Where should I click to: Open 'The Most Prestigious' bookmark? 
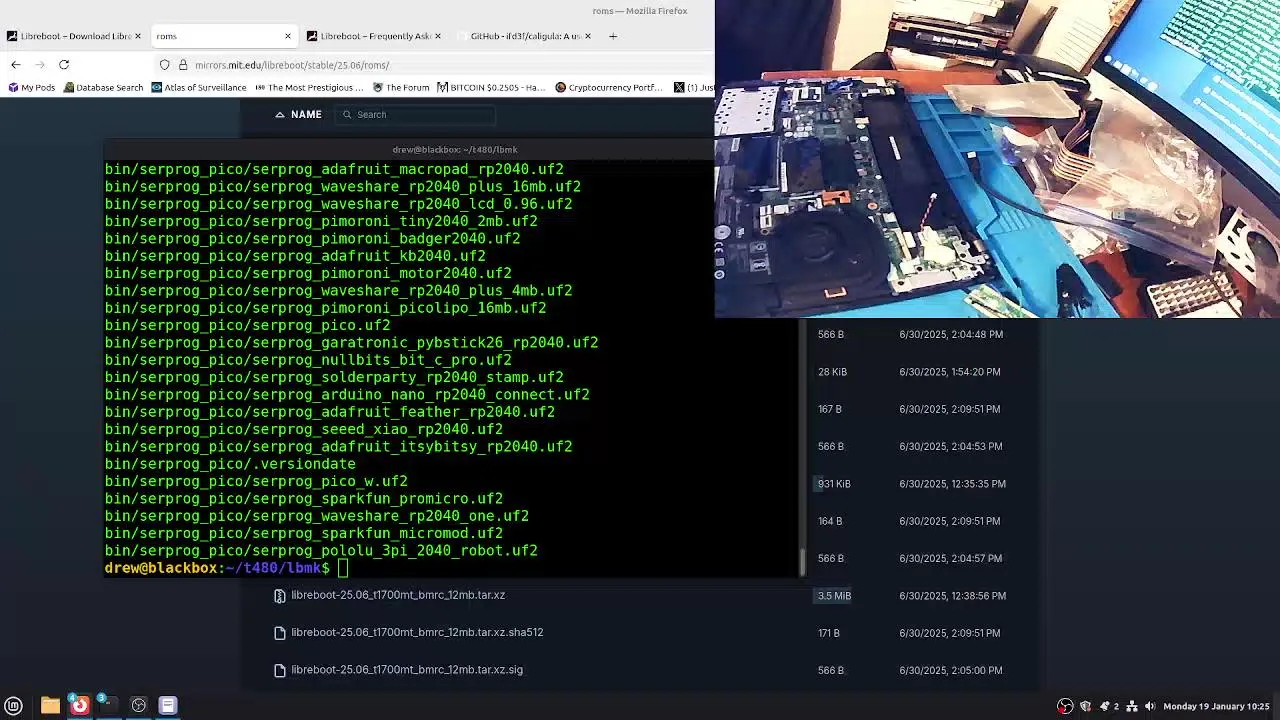309,88
